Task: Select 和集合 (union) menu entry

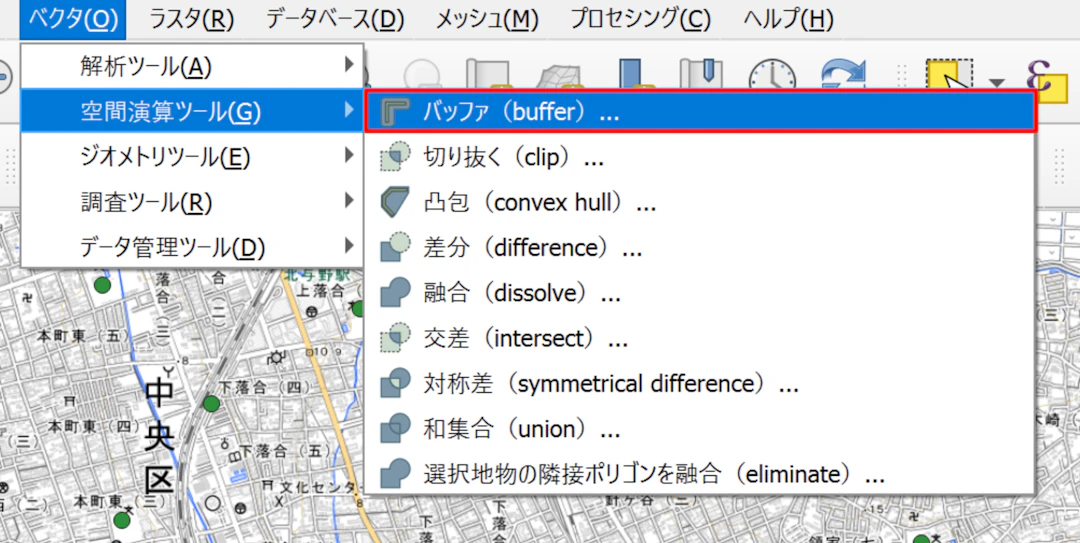Action: 522,429
